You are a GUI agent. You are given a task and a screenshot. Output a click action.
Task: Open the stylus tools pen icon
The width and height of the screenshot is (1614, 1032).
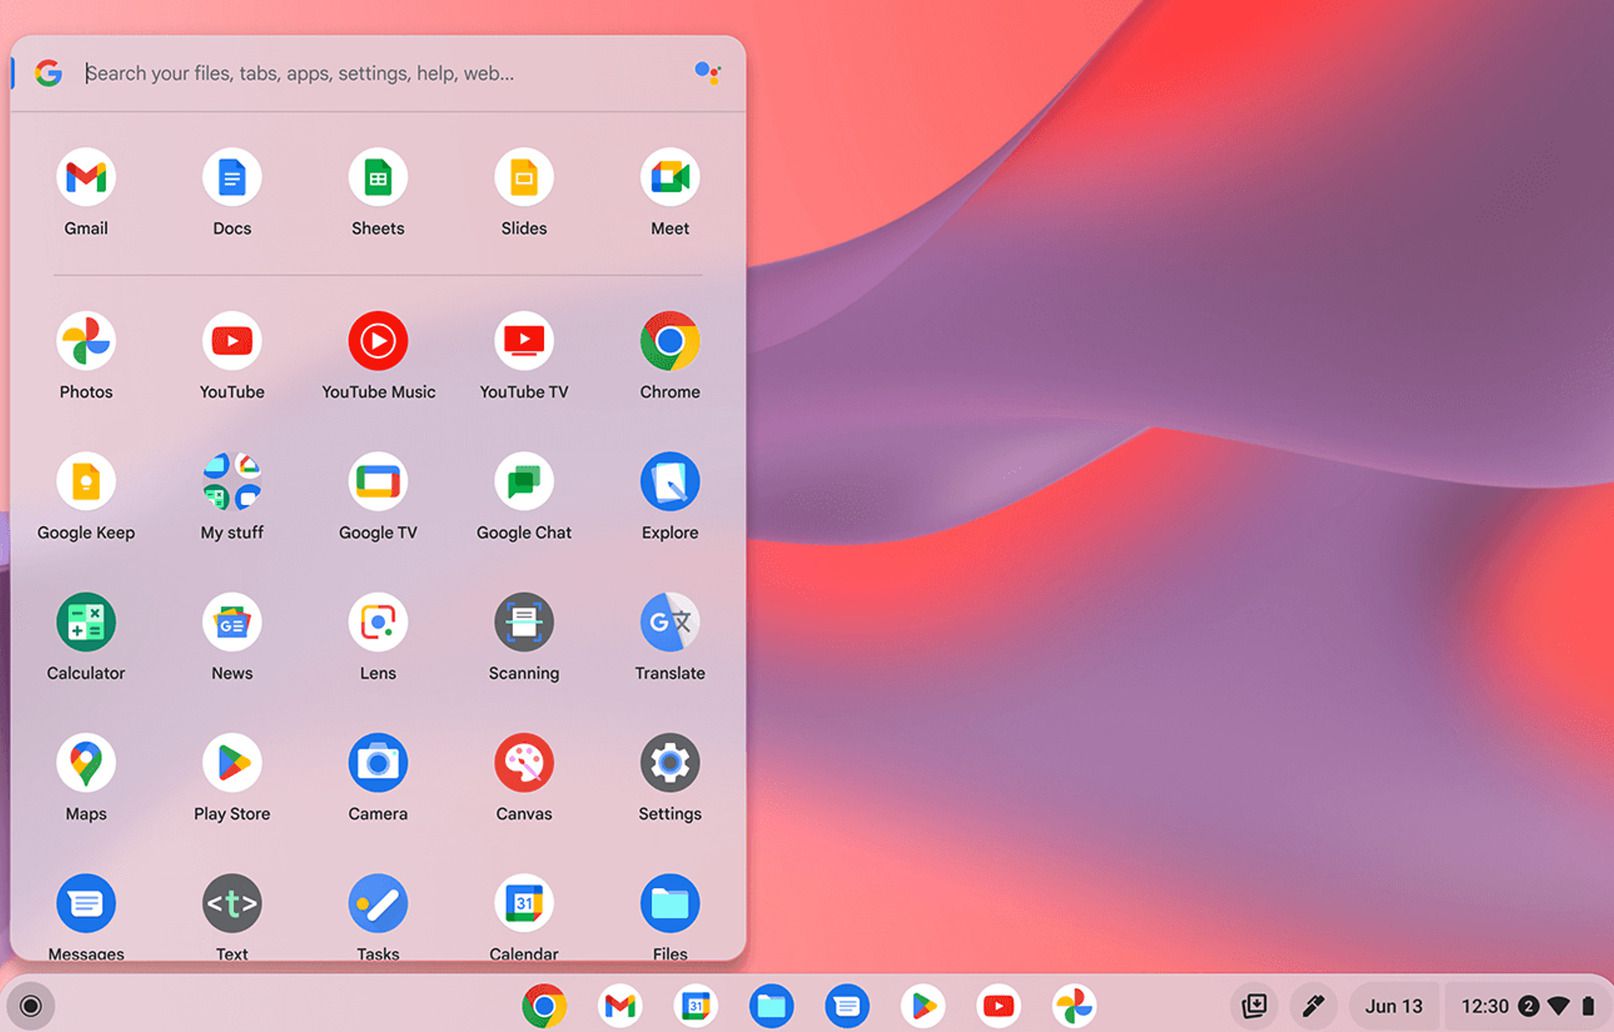[1313, 1006]
